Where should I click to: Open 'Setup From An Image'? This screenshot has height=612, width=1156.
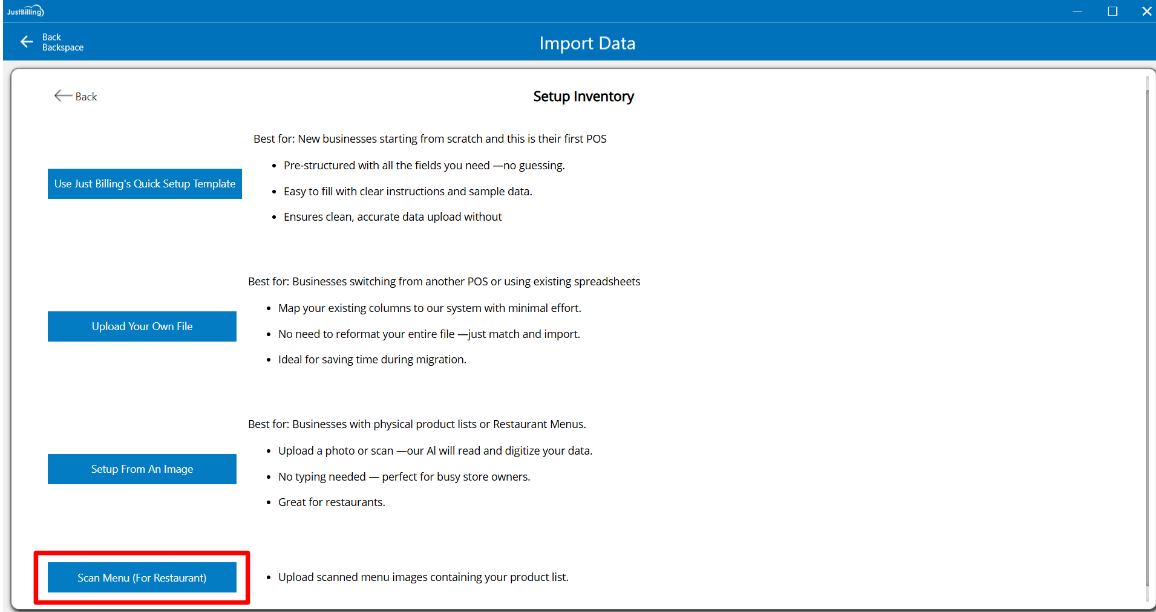pyautogui.click(x=142, y=469)
